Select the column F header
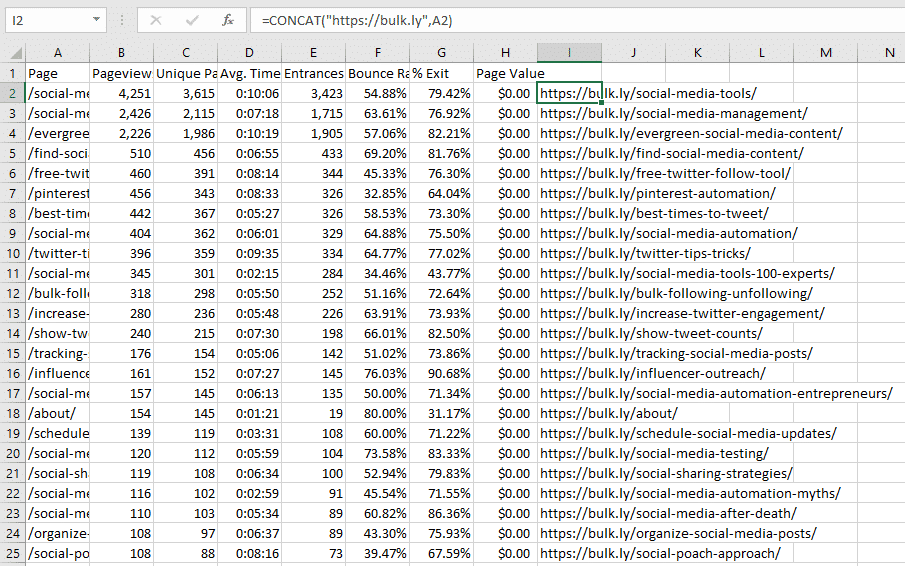 click(377, 52)
